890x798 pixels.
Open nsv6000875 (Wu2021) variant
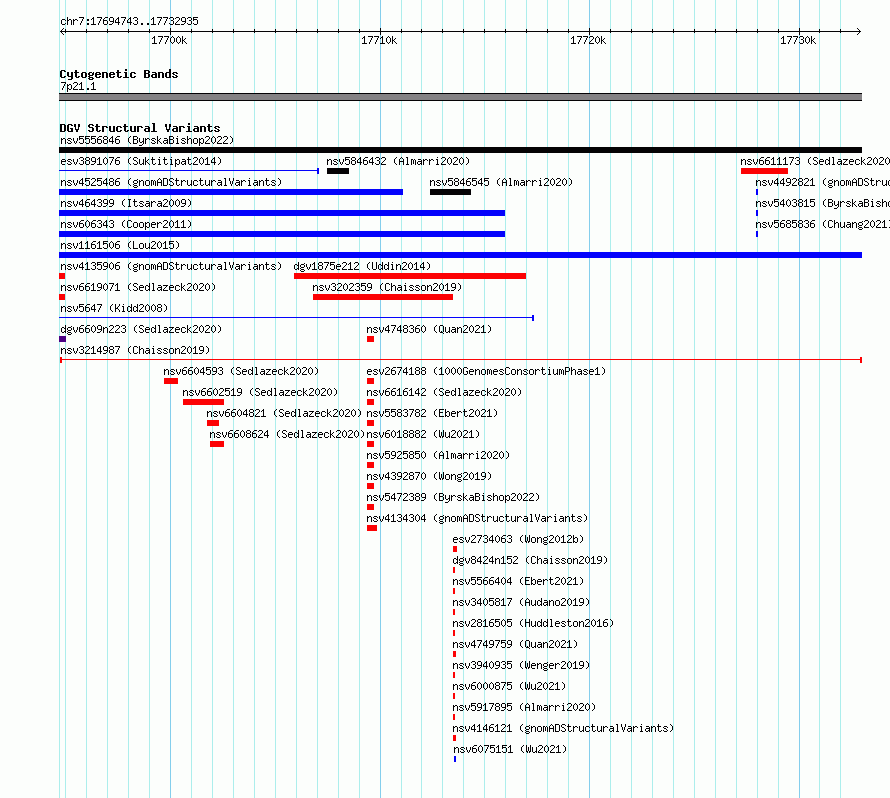point(509,686)
